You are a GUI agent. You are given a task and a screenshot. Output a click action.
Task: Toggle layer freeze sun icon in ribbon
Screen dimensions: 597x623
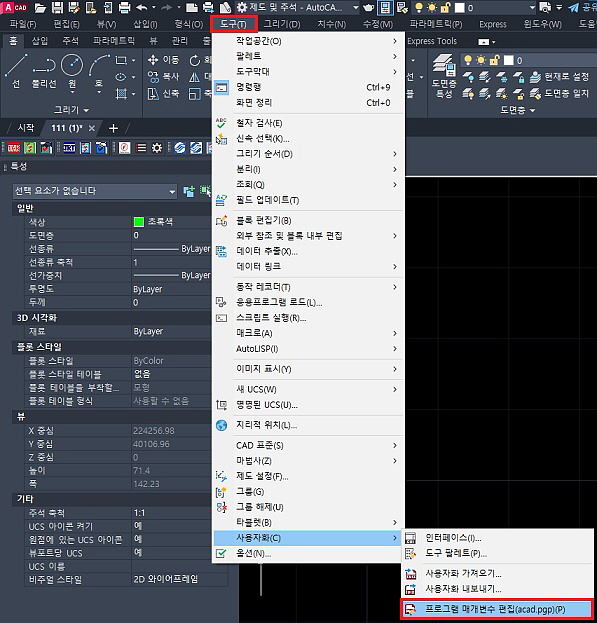[x=481, y=60]
